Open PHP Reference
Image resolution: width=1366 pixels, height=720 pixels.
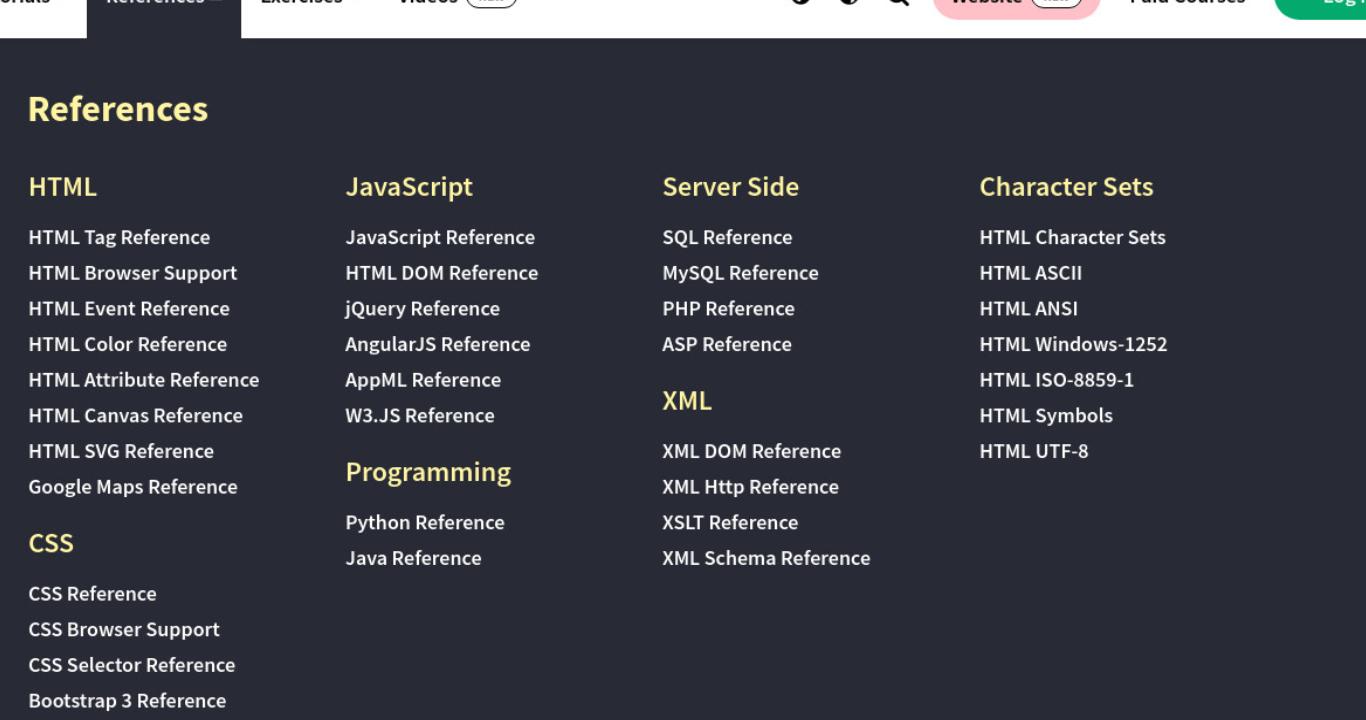pyautogui.click(x=729, y=309)
